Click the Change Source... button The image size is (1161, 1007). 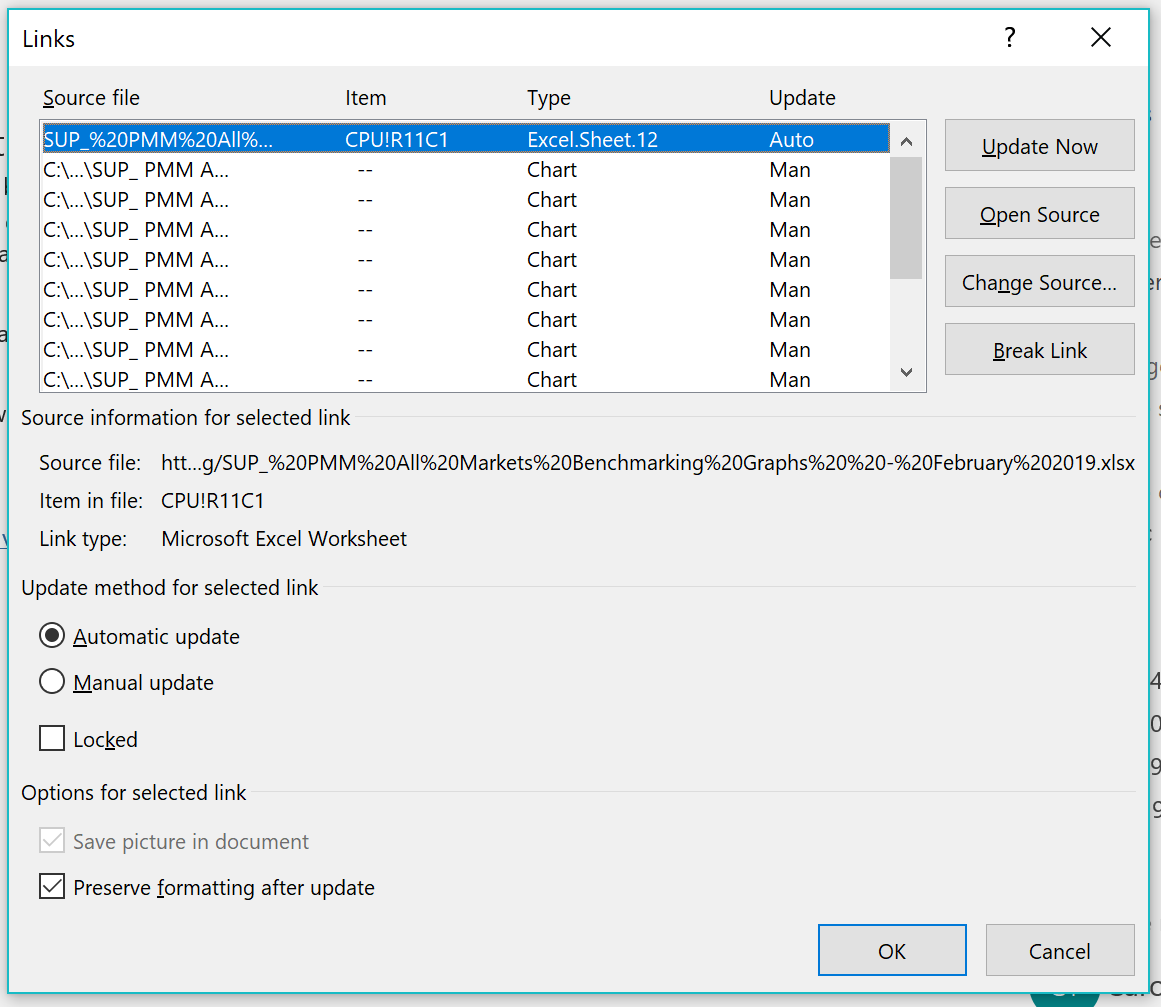pyautogui.click(x=1040, y=282)
